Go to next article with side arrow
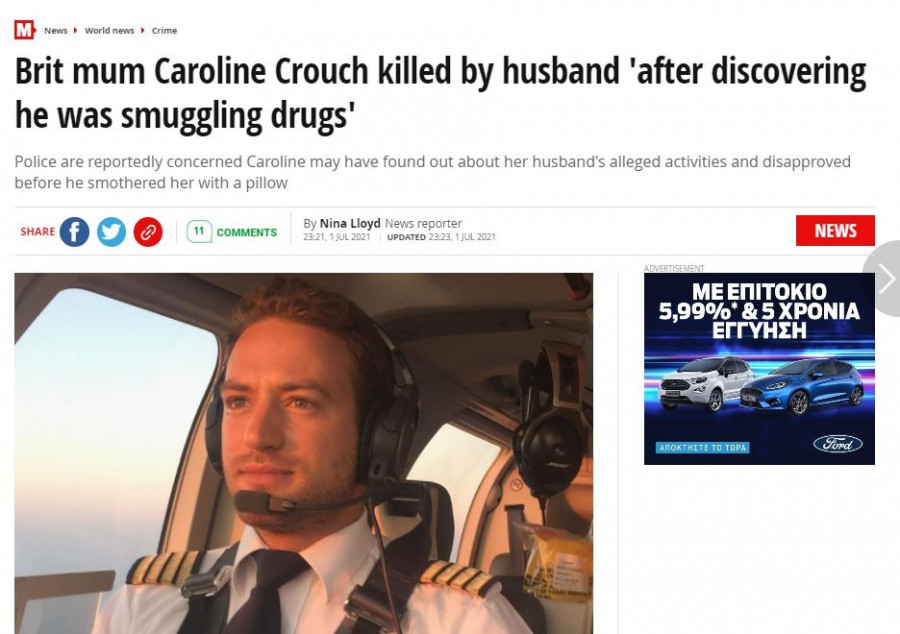 coord(885,278)
